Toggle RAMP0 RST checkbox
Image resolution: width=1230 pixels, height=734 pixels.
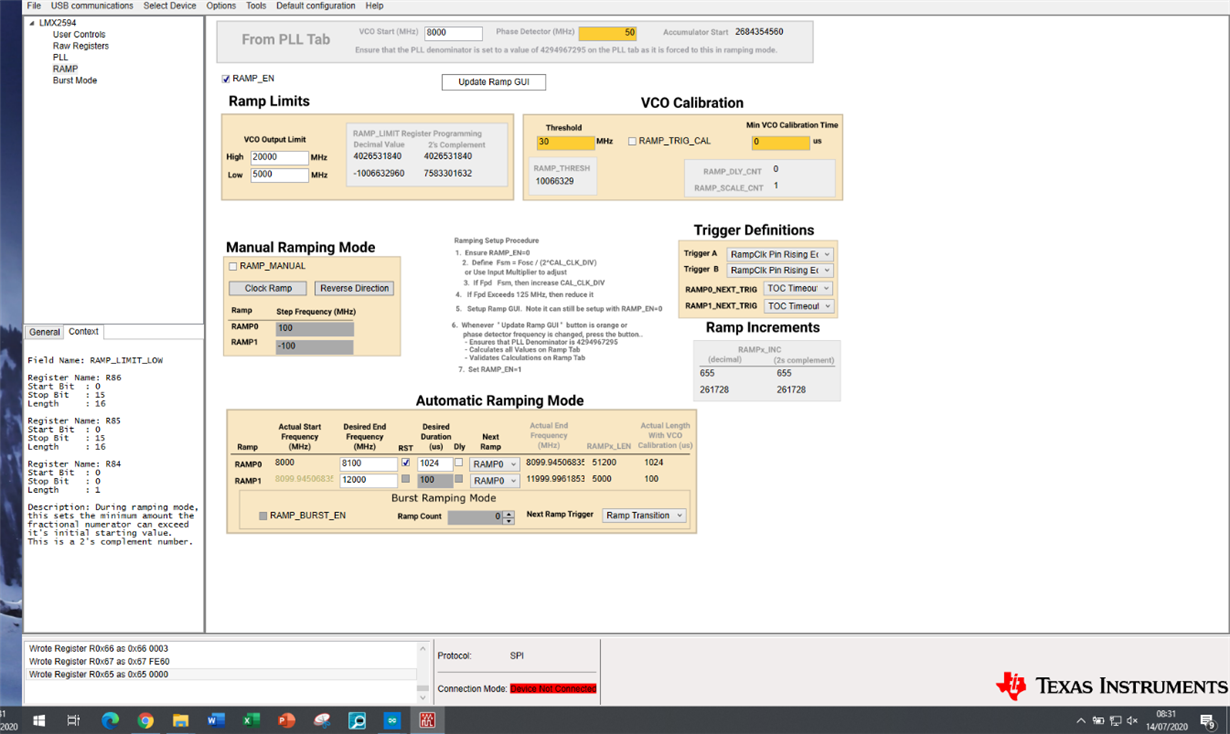pos(405,463)
